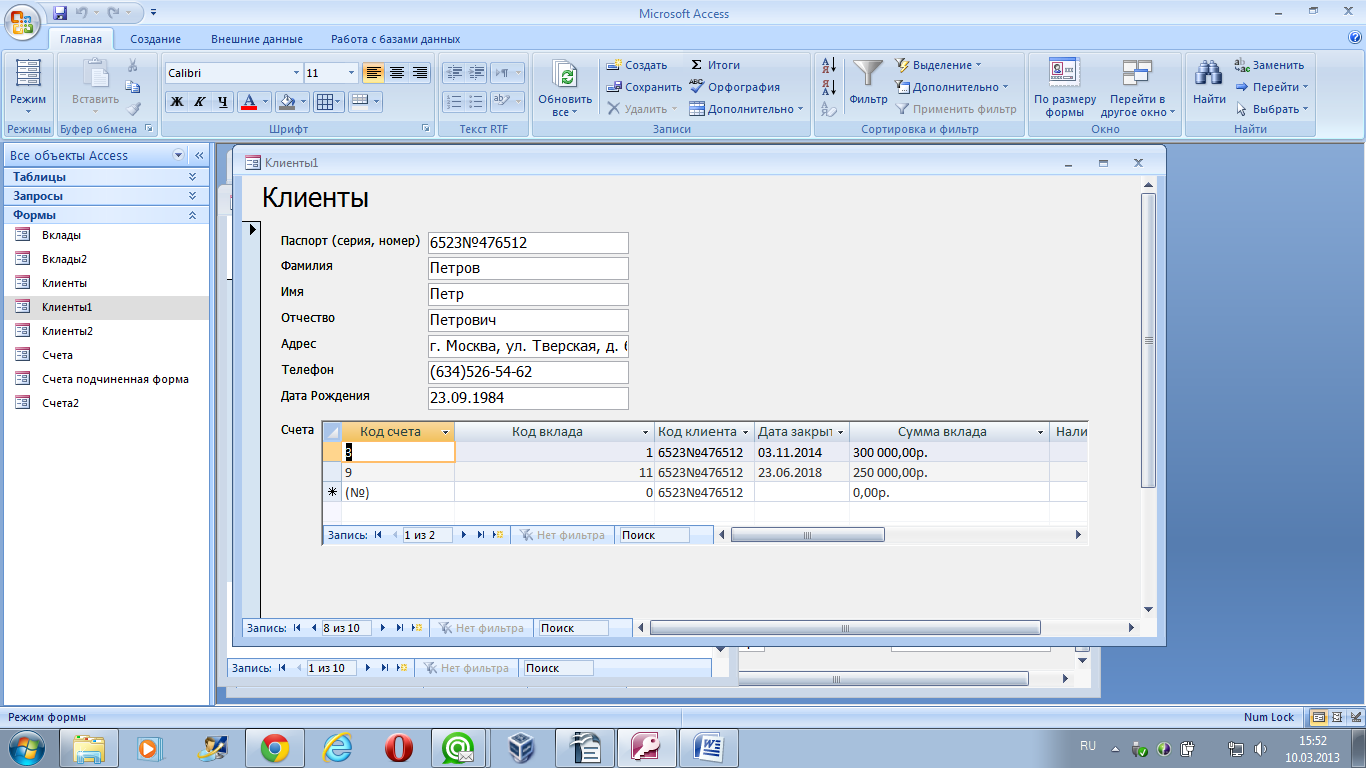1366x768 pixels.
Task: Go to next record in Клиенты1 form
Action: coord(384,628)
